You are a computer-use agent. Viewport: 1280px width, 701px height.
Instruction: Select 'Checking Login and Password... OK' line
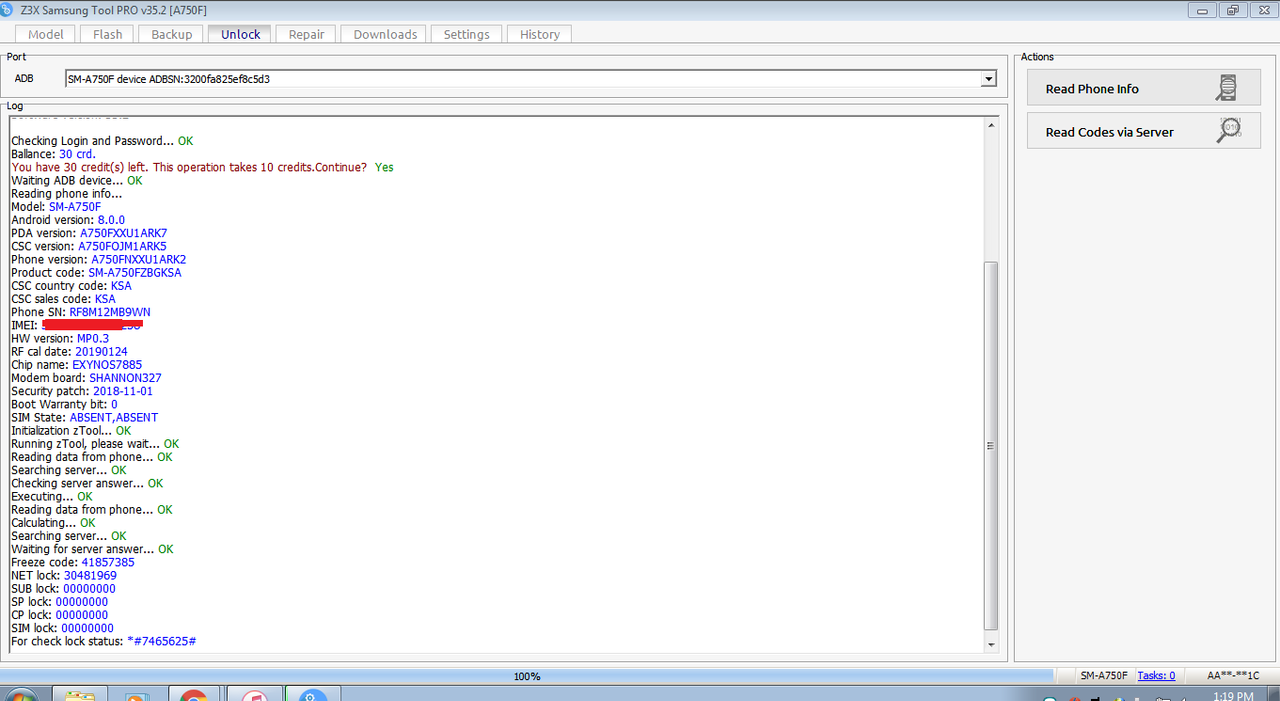tap(102, 141)
